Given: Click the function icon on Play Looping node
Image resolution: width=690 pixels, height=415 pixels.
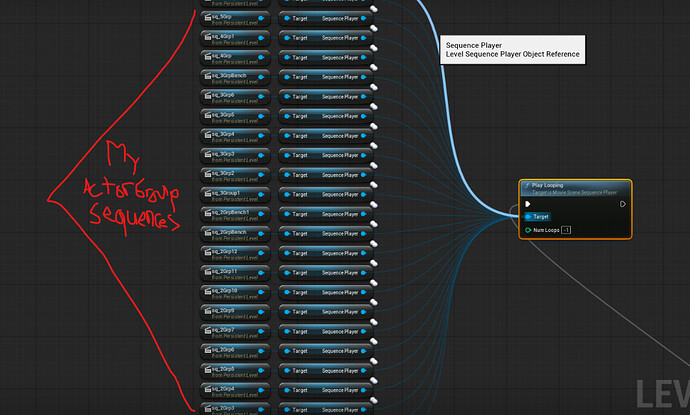Looking at the screenshot, I should coord(527,186).
